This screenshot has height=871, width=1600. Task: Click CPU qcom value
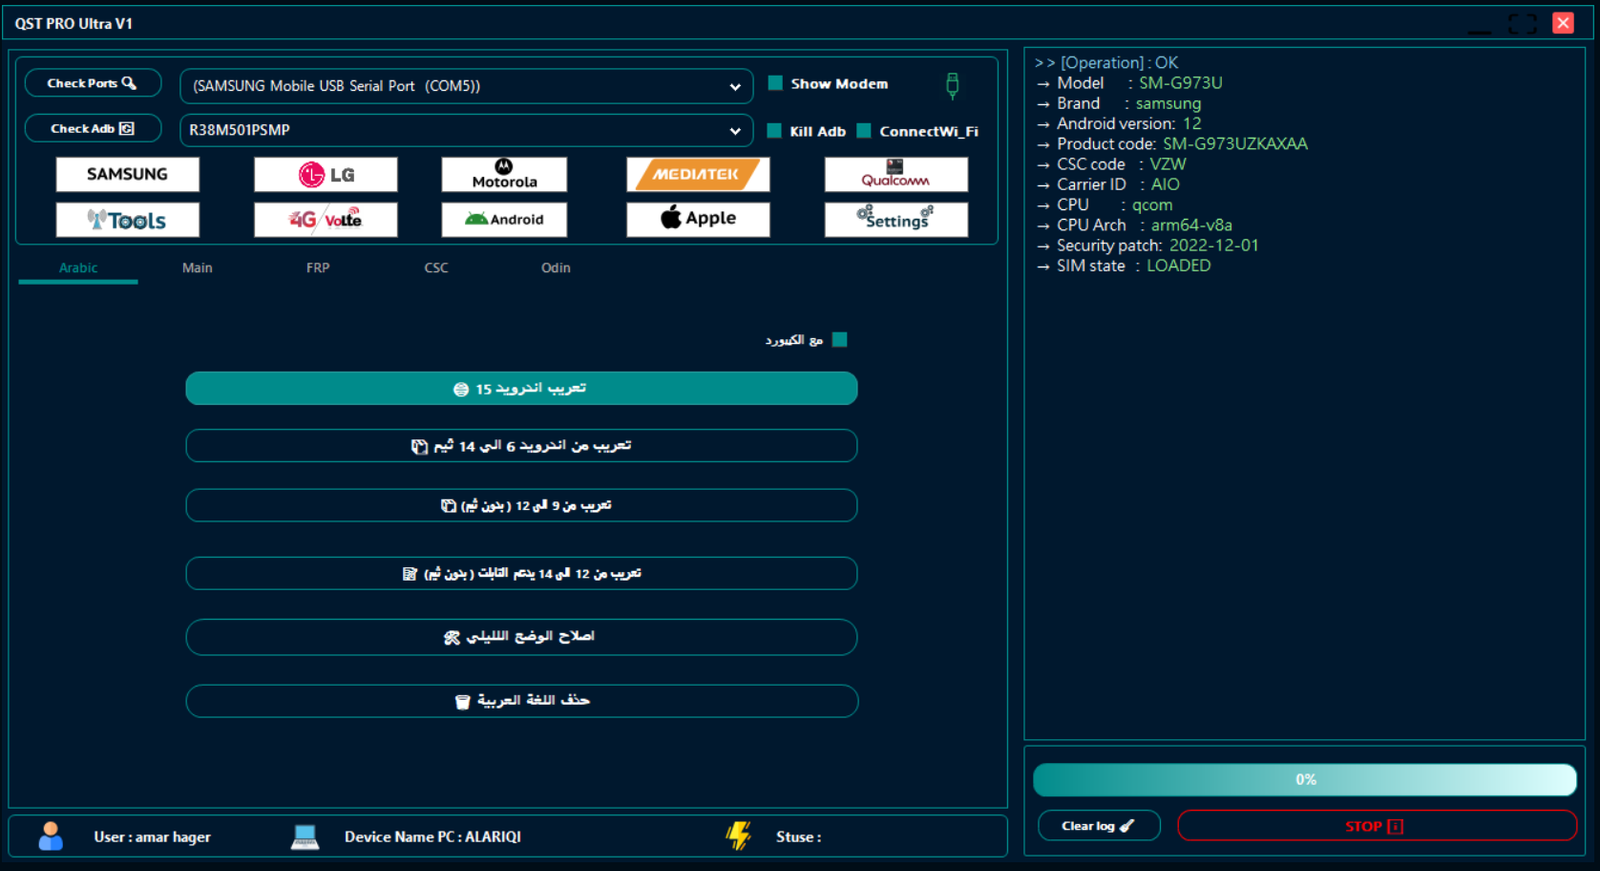click(1152, 205)
